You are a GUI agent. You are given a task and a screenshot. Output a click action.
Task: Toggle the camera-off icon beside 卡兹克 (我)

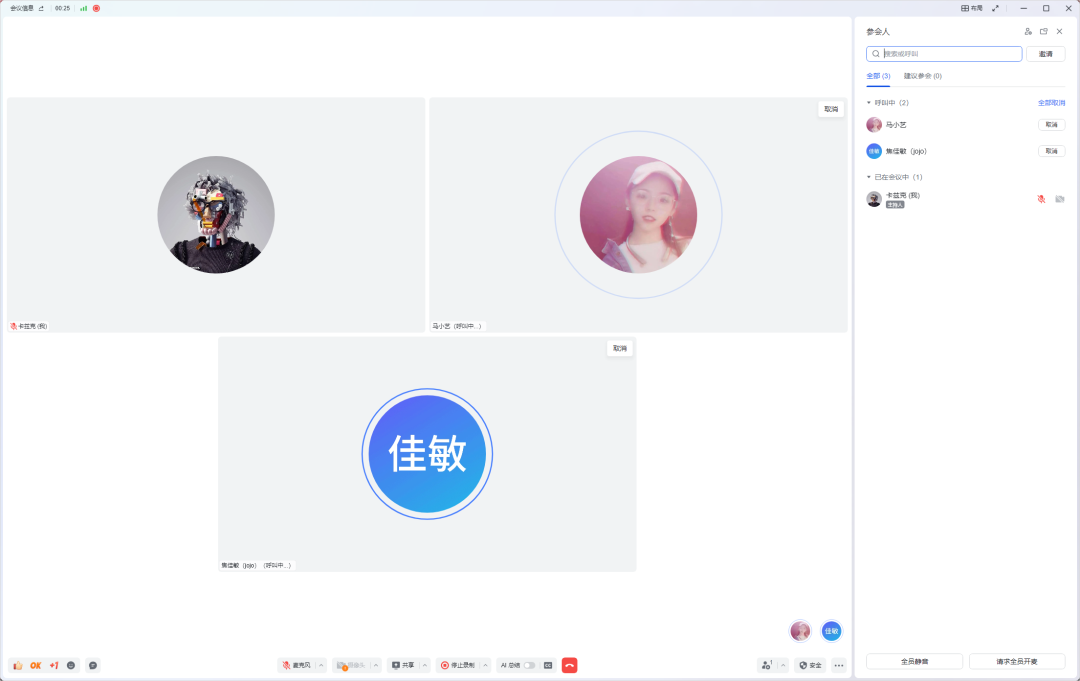(1060, 198)
